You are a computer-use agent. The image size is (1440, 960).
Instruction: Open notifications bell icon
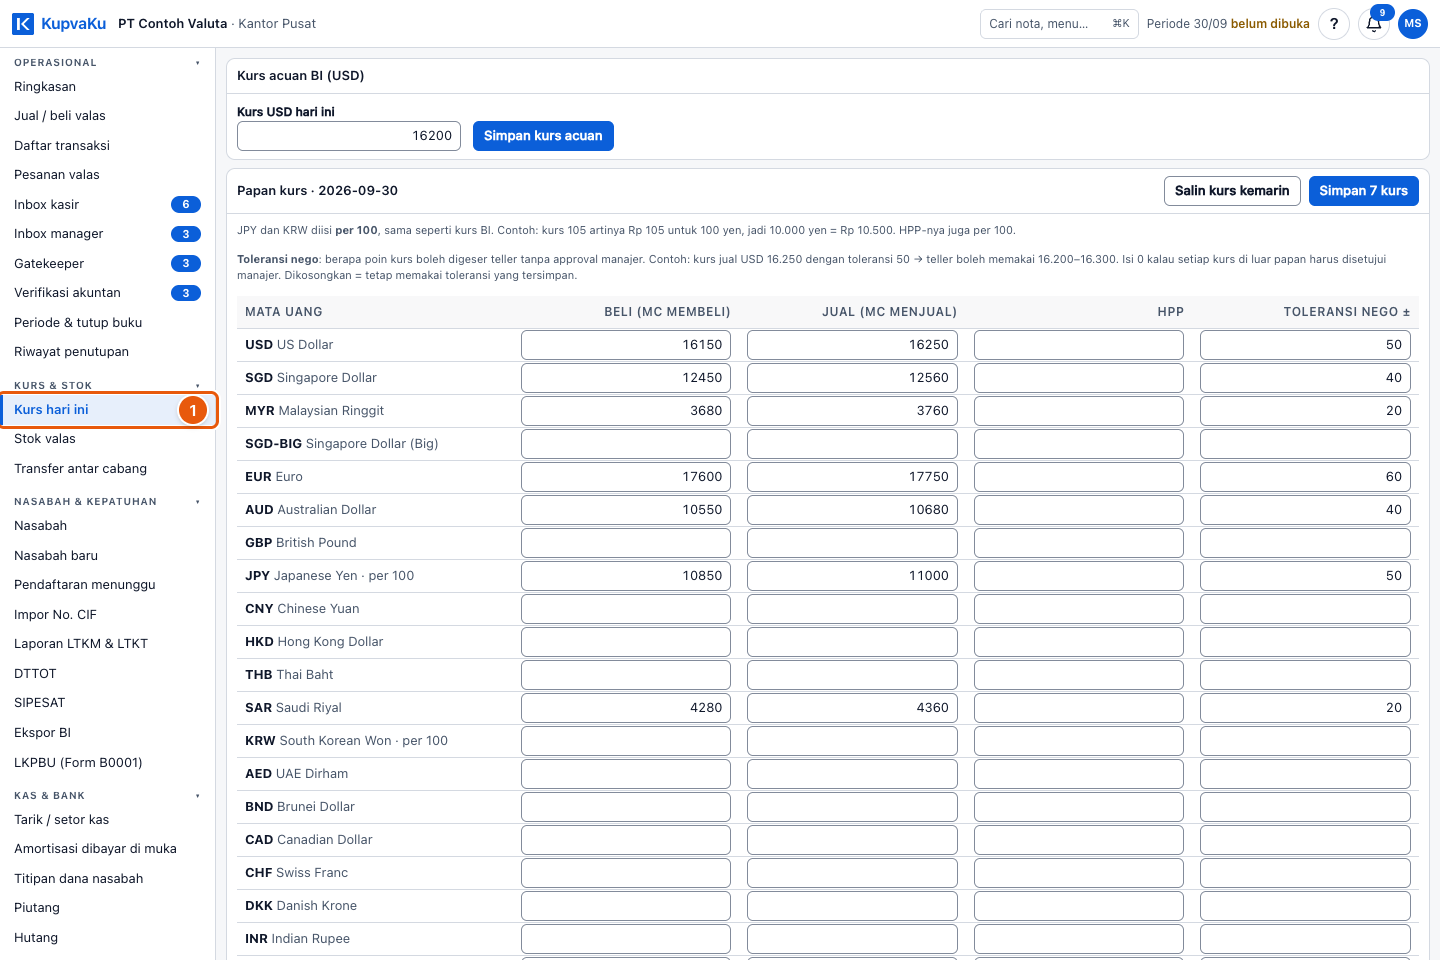click(x=1374, y=24)
